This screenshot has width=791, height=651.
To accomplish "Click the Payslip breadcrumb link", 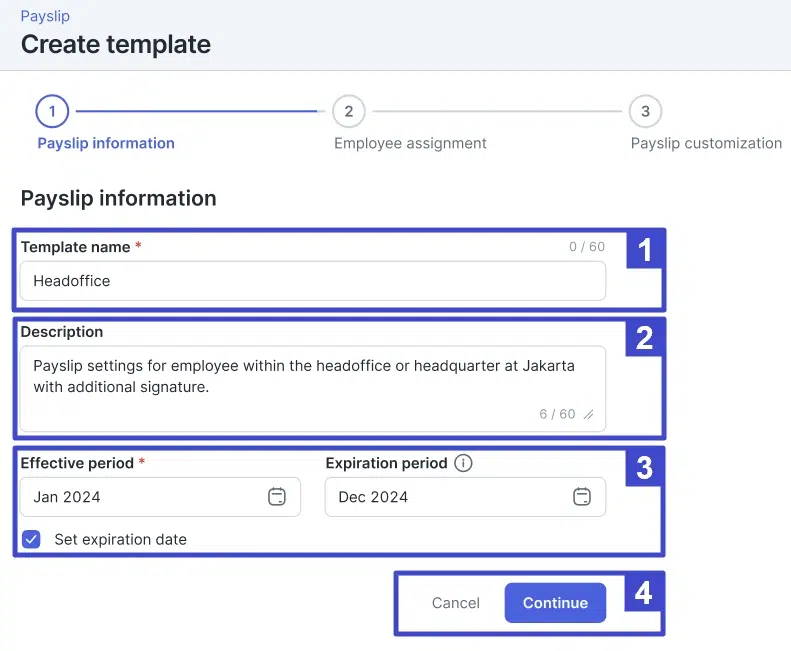I will tap(45, 16).
